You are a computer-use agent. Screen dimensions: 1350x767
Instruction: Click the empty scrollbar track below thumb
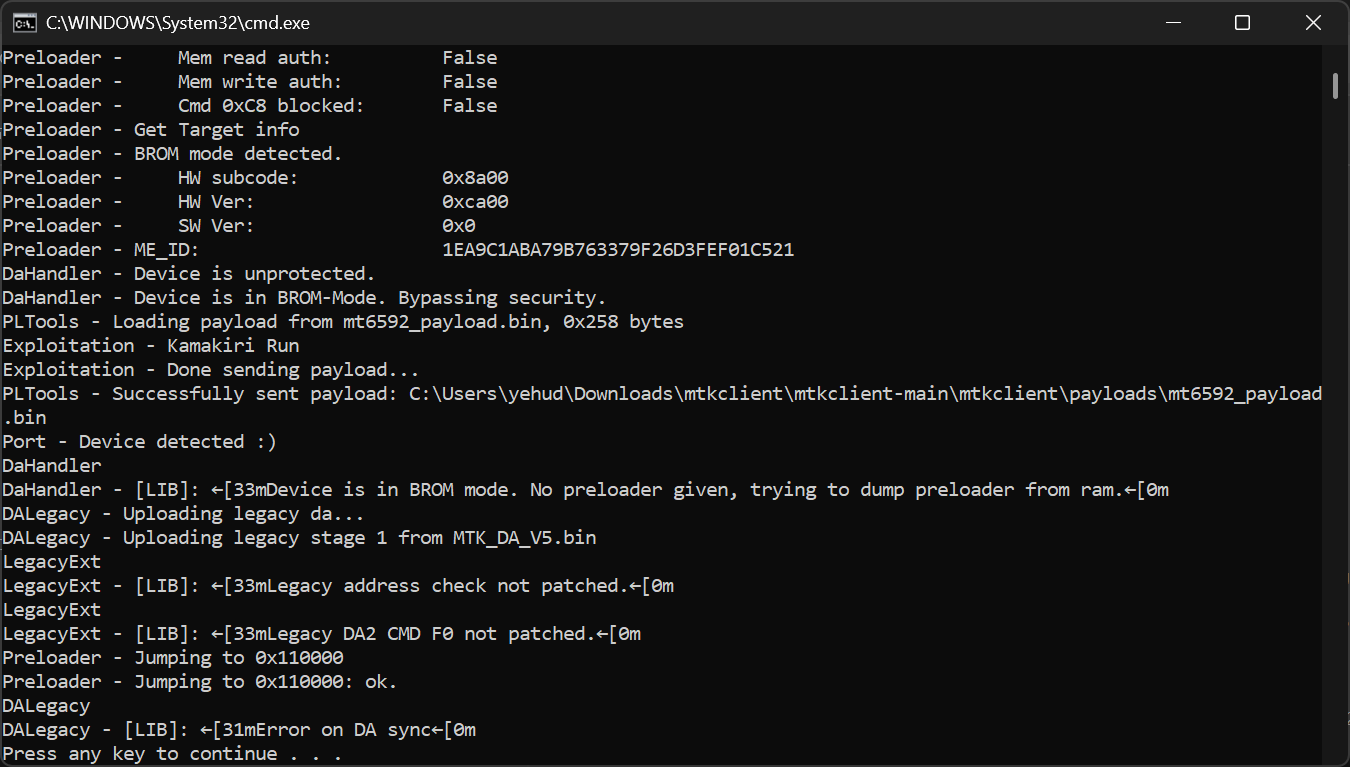pos(1336,430)
